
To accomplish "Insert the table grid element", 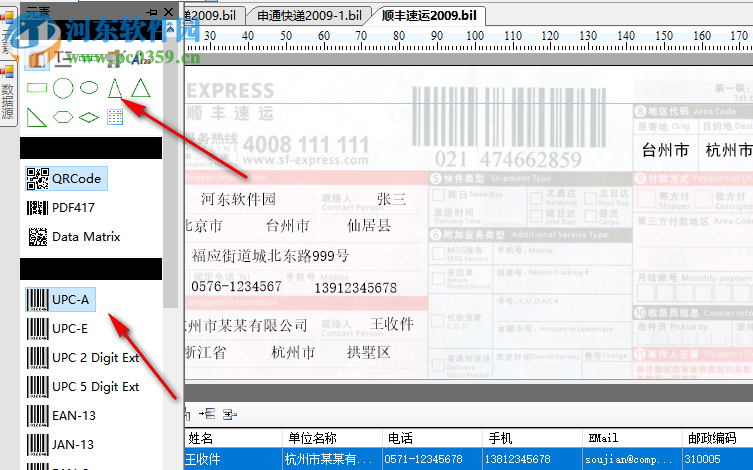I will point(115,117).
